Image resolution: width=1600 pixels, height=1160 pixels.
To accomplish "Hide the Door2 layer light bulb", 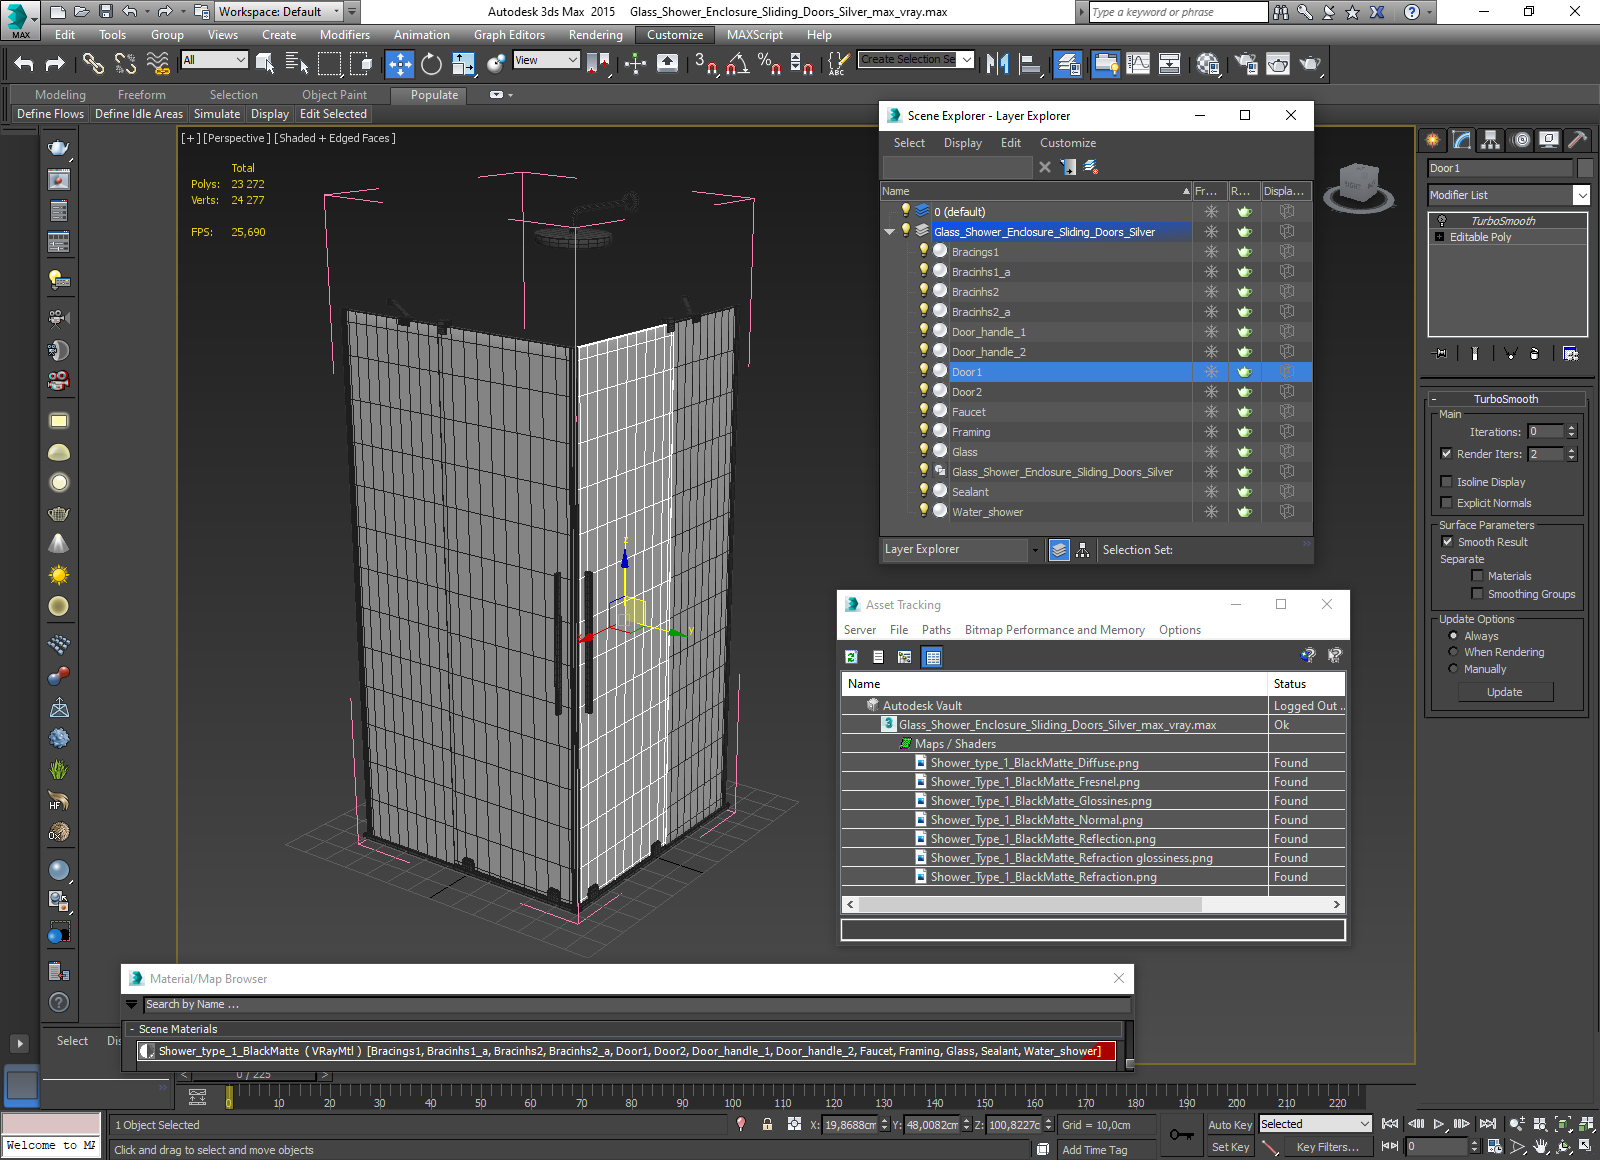I will coord(923,391).
